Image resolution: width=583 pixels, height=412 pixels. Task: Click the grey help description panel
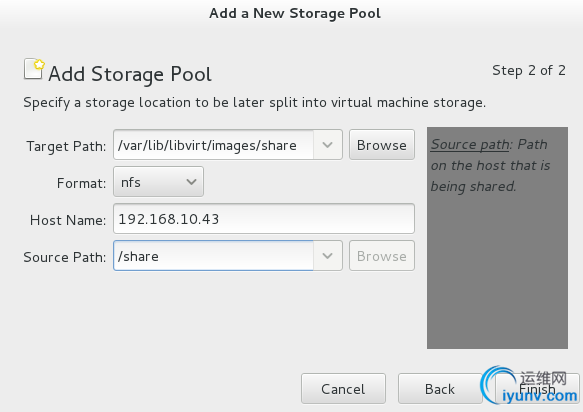[x=497, y=238]
